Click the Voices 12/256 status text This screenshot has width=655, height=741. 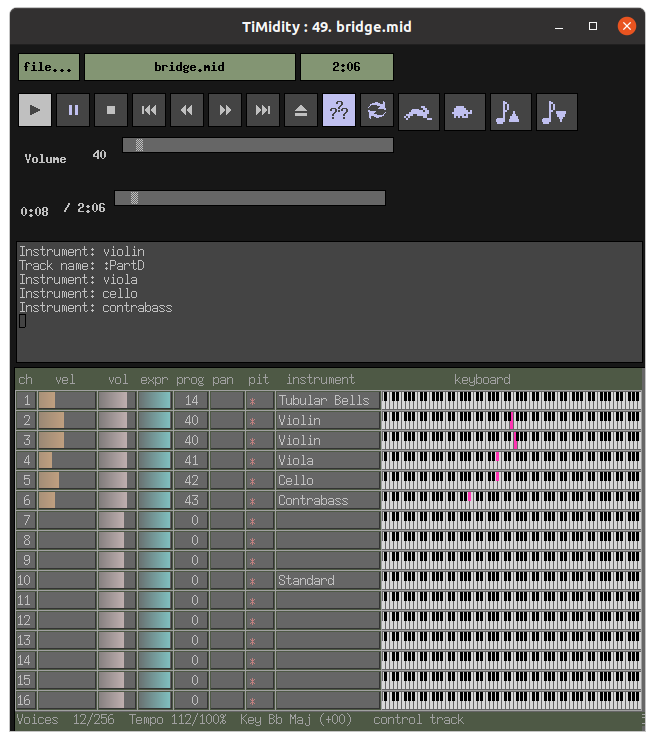(x=65, y=720)
